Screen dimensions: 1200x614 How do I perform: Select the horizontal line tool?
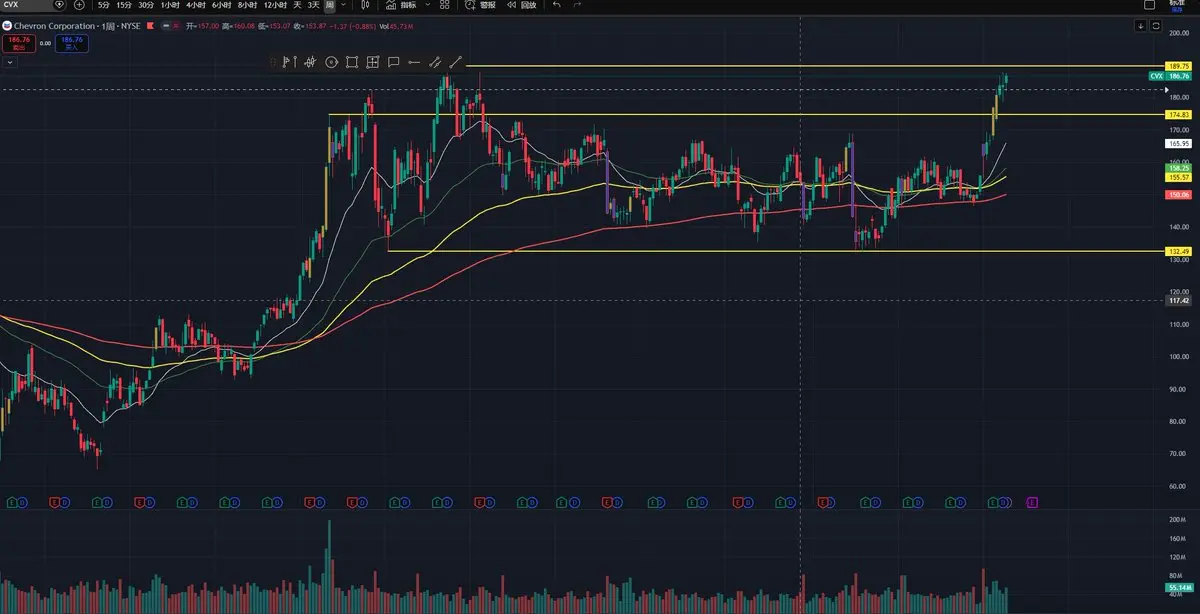[414, 62]
